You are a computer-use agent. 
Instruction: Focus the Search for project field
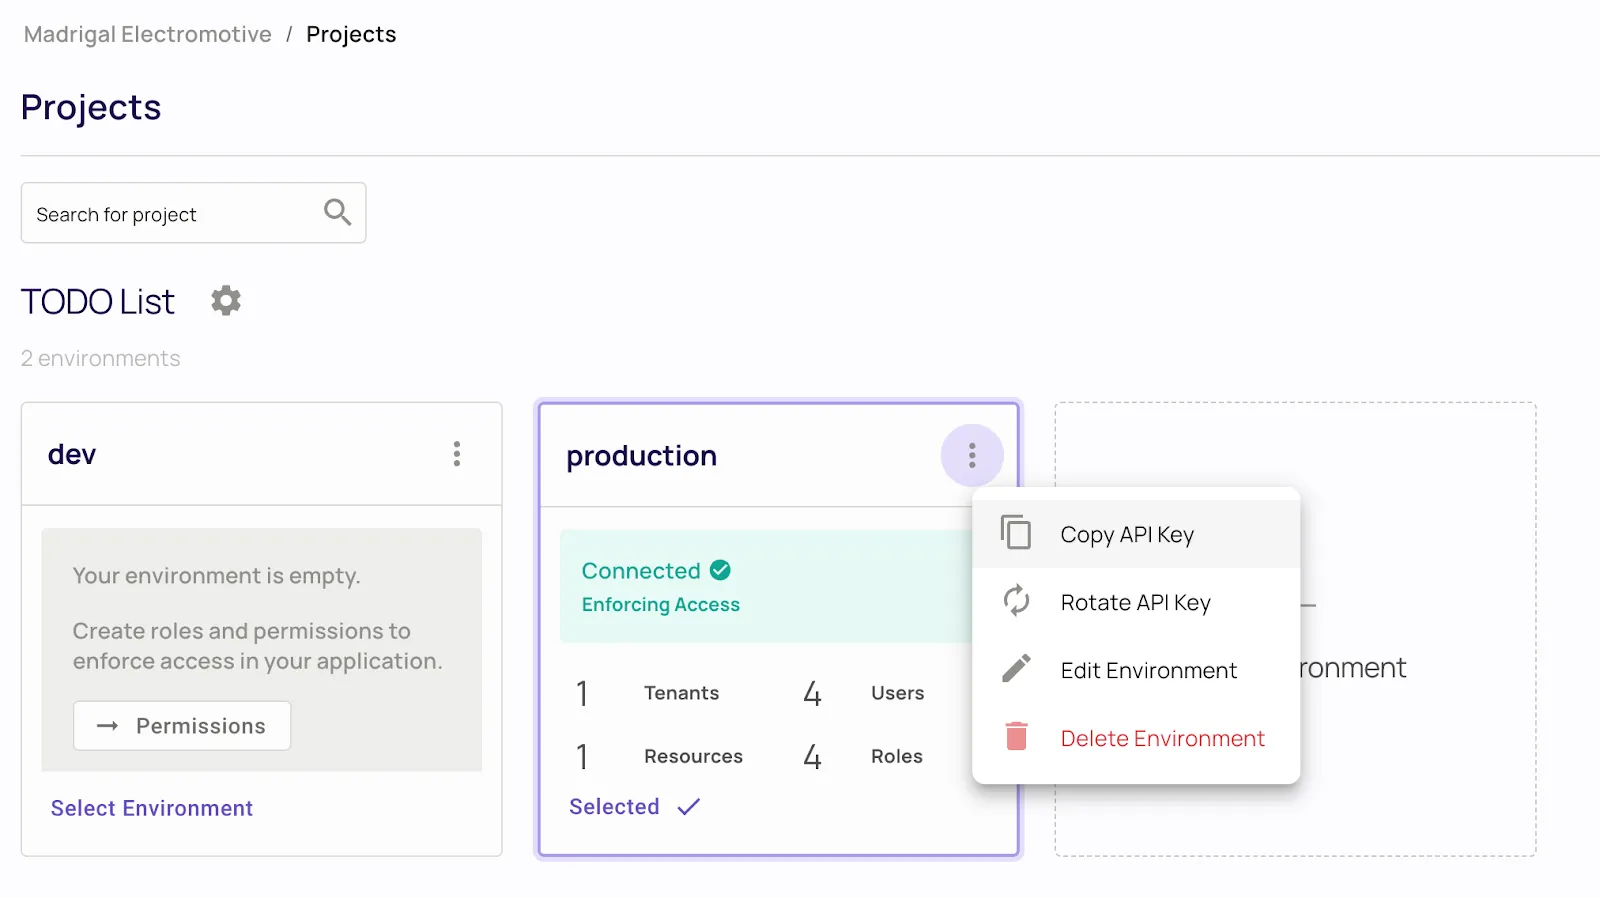(x=170, y=214)
